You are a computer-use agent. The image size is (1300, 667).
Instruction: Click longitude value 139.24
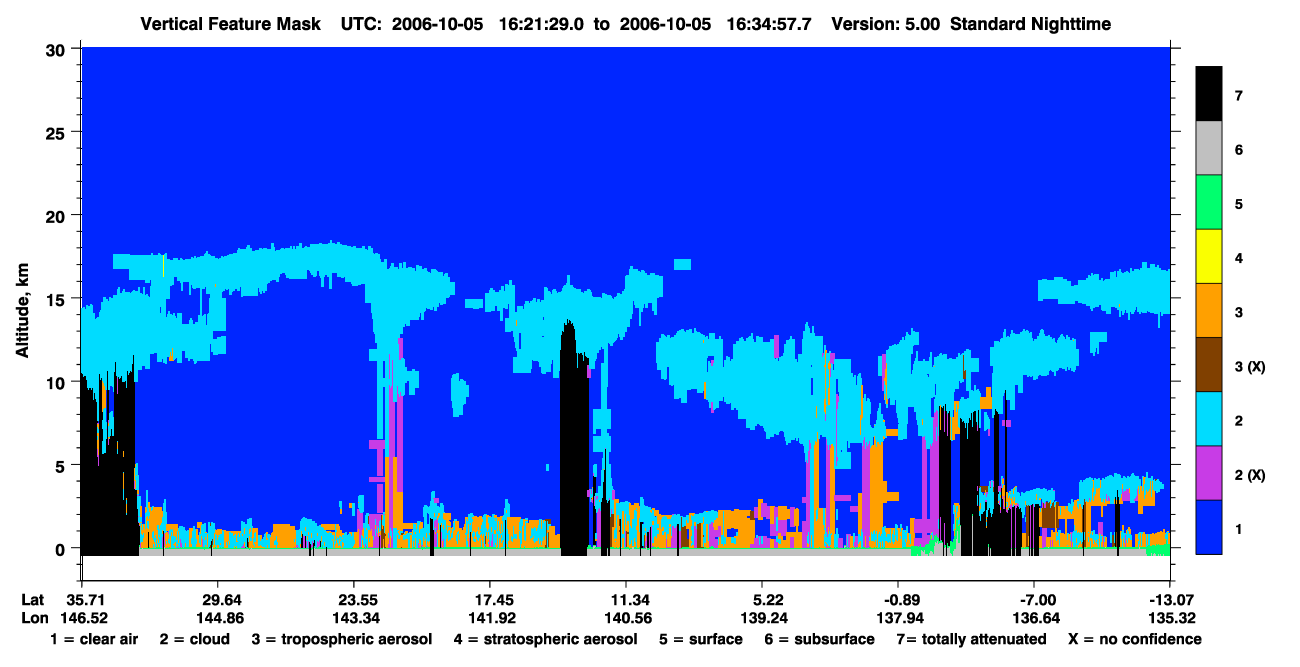(x=762, y=618)
